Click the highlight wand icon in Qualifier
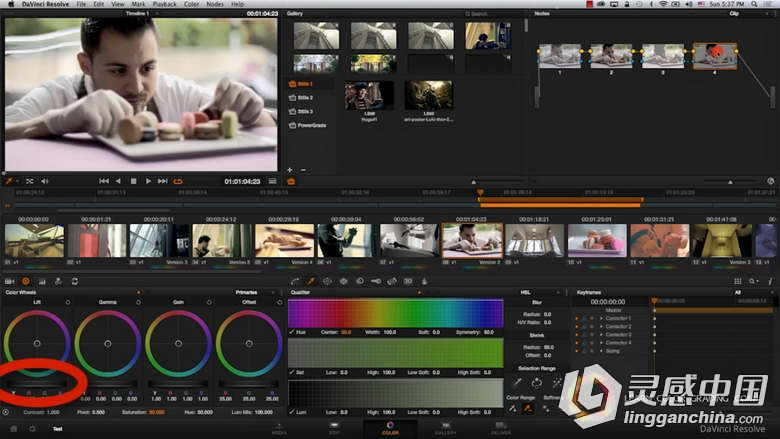780x439 pixels. click(557, 382)
